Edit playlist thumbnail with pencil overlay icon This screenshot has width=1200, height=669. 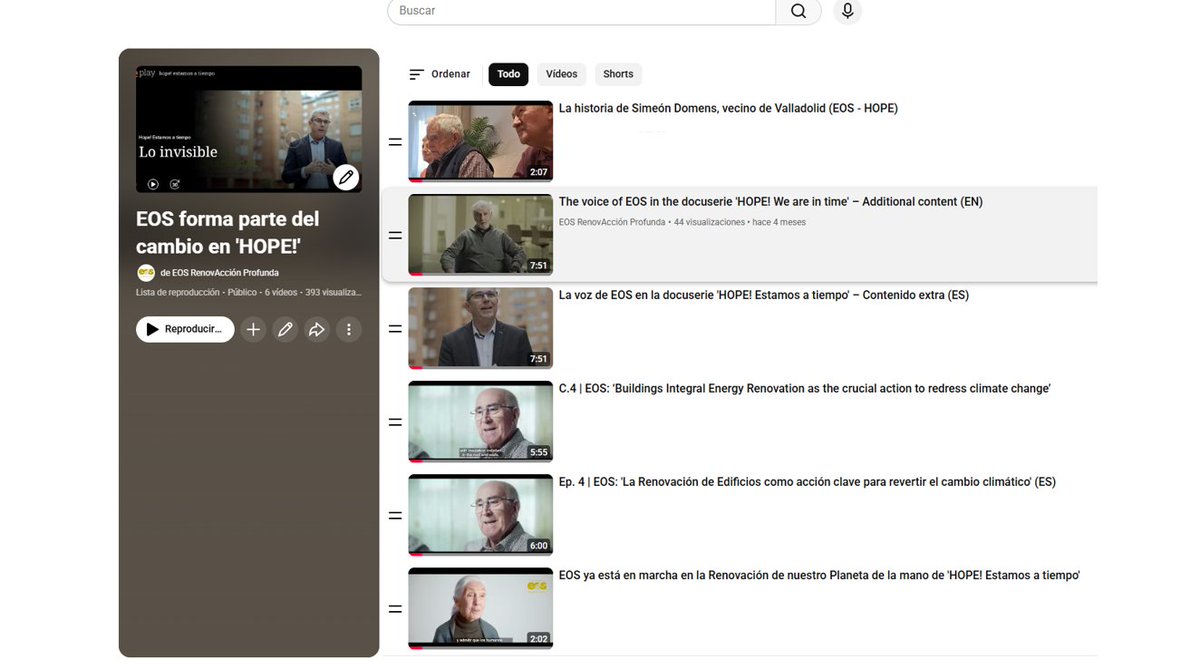click(346, 177)
